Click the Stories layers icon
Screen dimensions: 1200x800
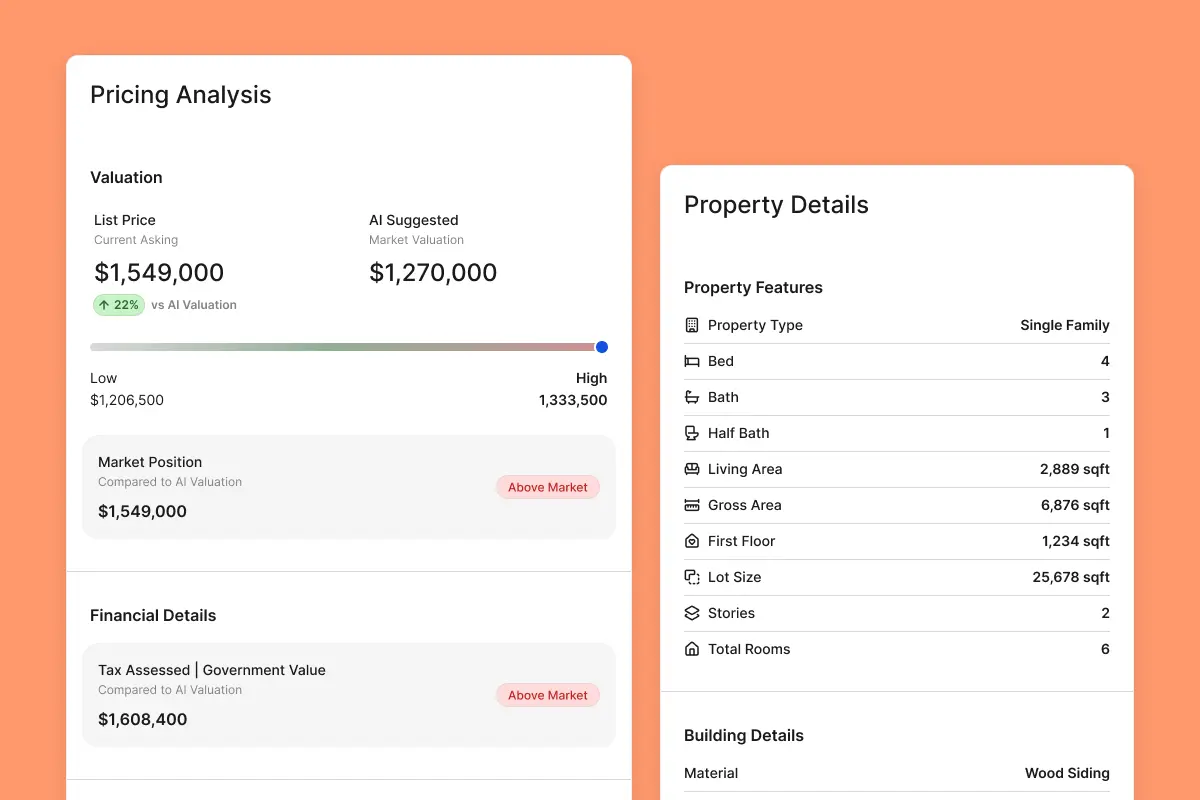pyautogui.click(x=691, y=613)
